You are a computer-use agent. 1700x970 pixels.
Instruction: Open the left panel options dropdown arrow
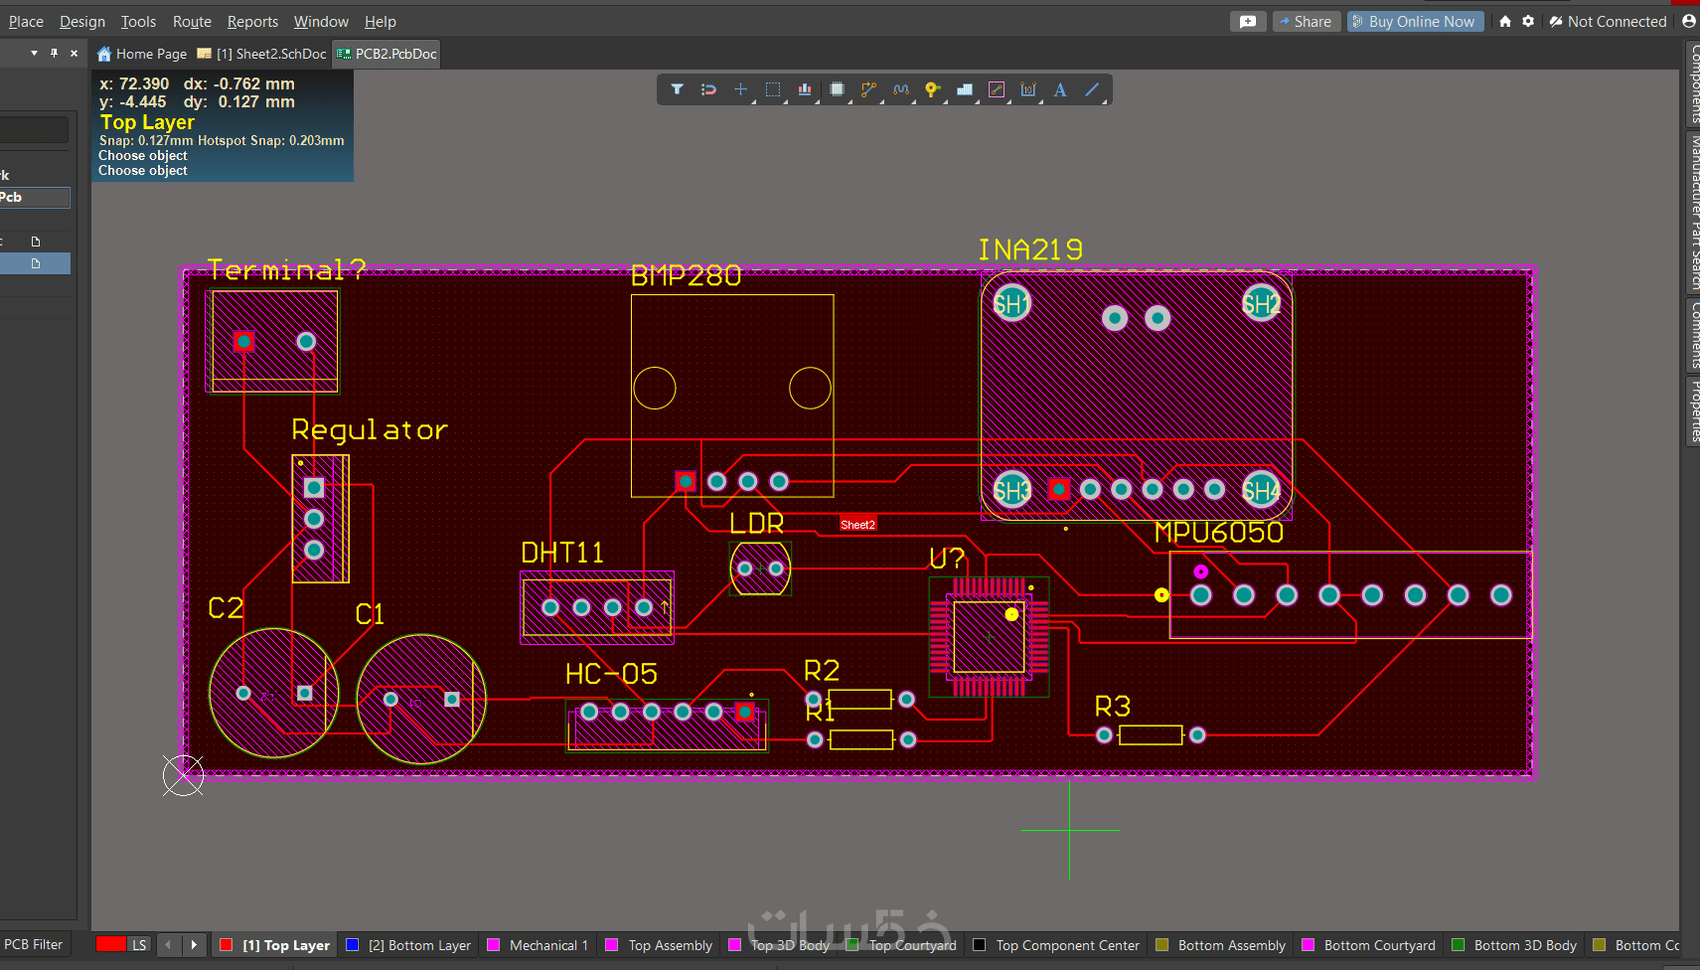click(x=34, y=53)
